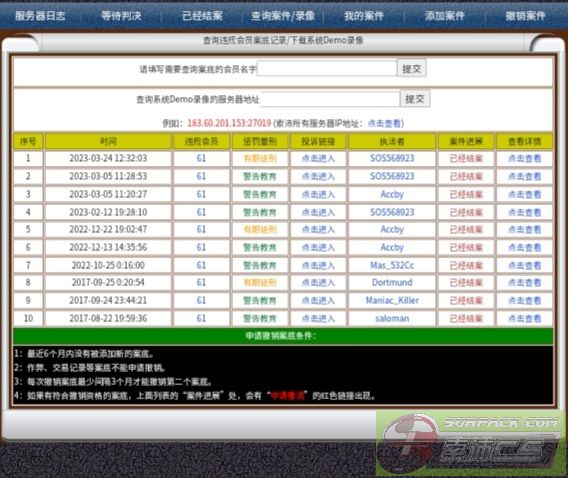This screenshot has width=568, height=478.
Task: Open enforcer Mas_532Cc profile link
Action: (392, 265)
